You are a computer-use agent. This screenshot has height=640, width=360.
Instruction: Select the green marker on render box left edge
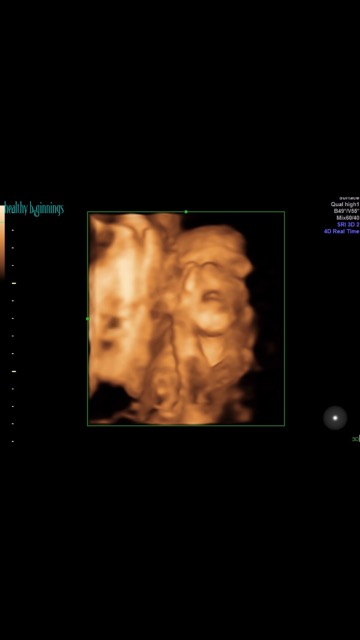tap(87, 319)
